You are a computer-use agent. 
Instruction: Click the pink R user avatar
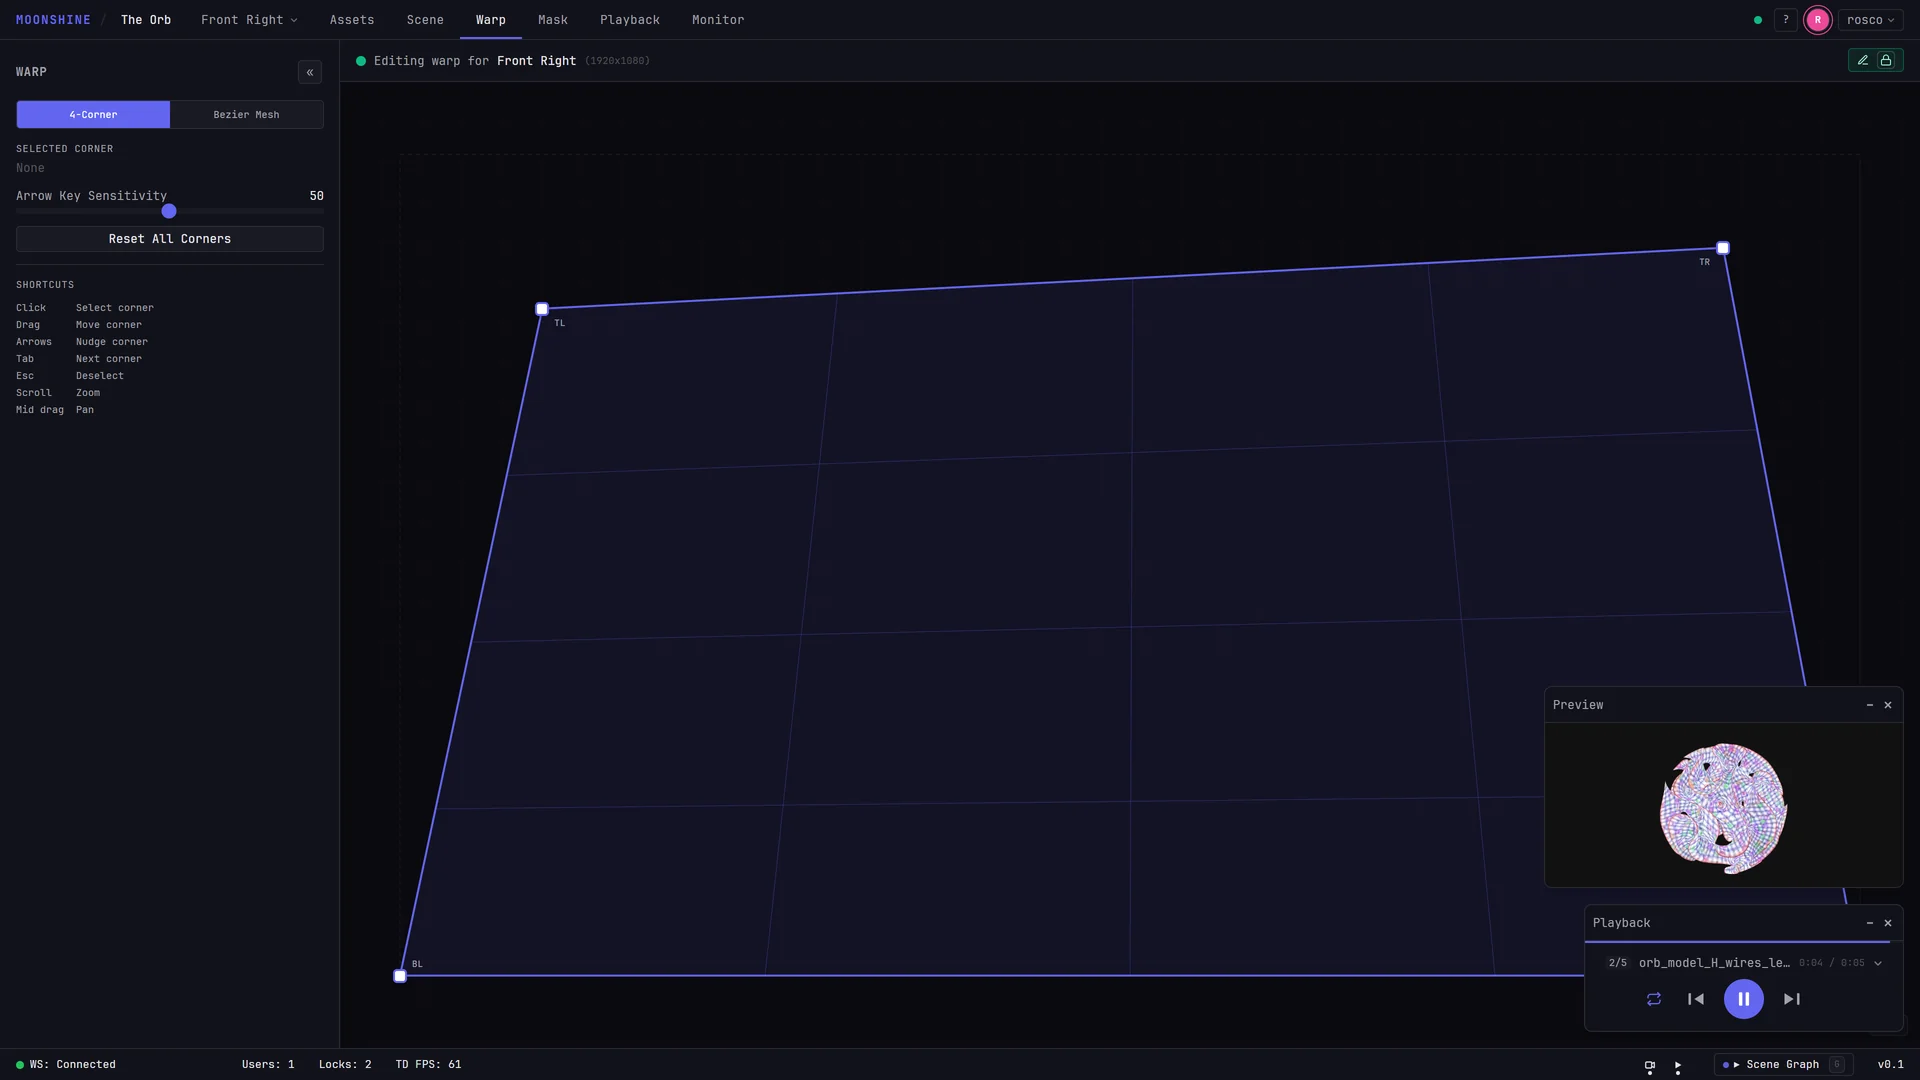pyautogui.click(x=1818, y=20)
